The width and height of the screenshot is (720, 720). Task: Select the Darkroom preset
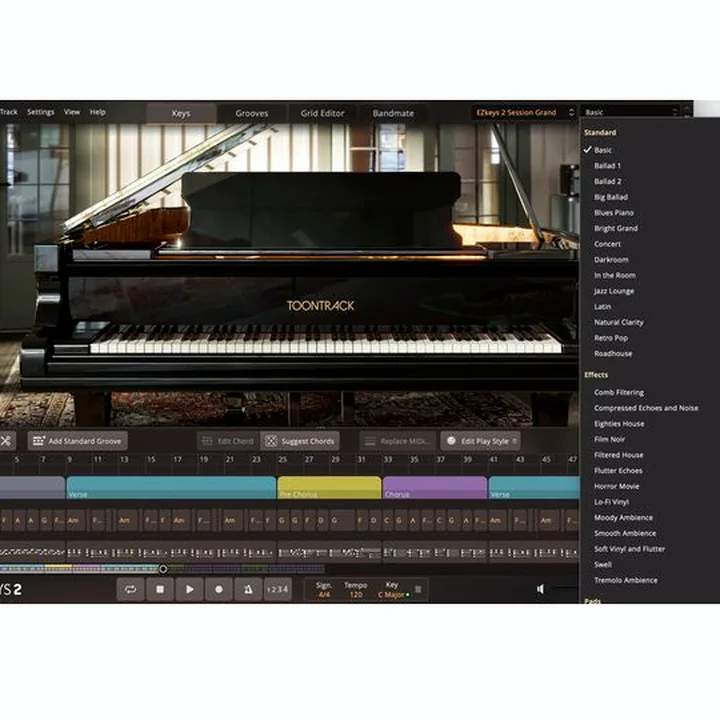click(x=611, y=259)
